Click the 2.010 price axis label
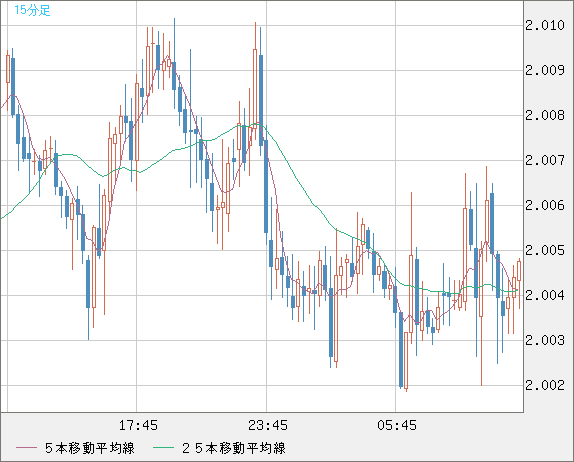The width and height of the screenshot is (574, 462). (x=545, y=26)
